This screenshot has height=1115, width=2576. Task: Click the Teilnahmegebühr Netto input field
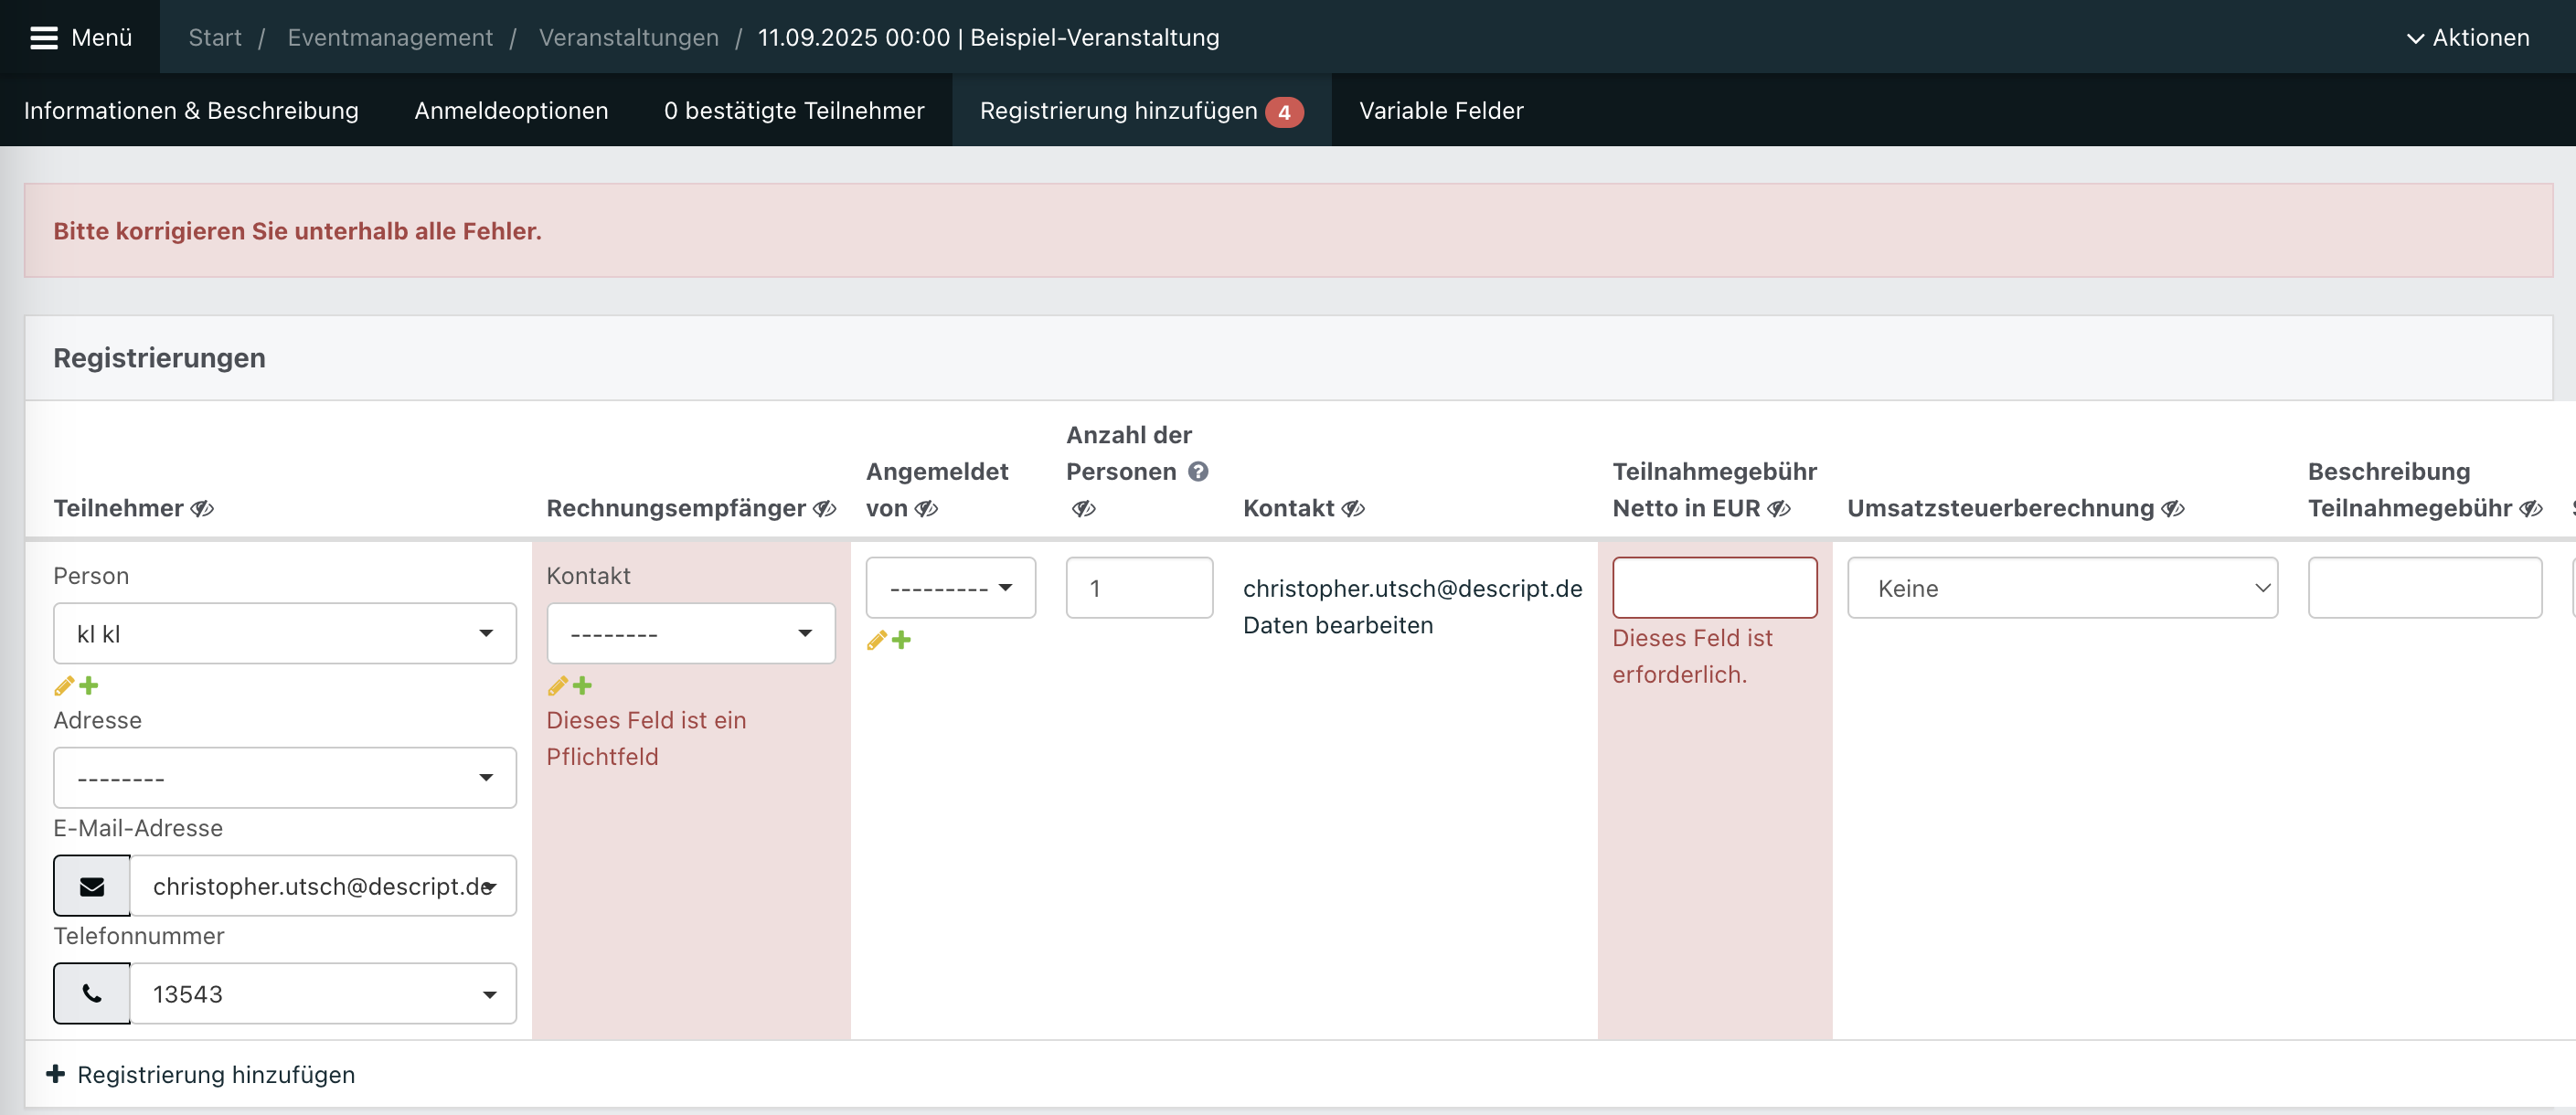click(1714, 589)
